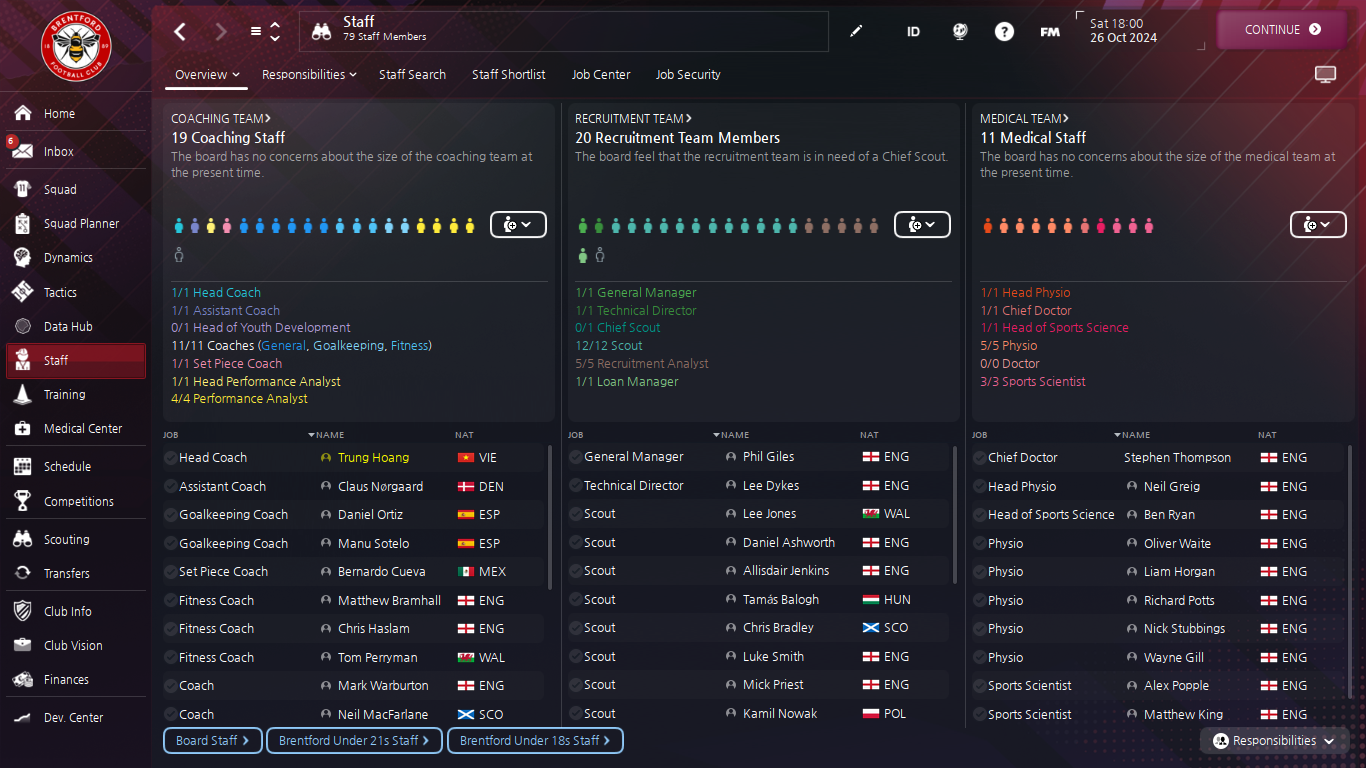
Task: Open Brentford Under 21s Staff
Action: pyautogui.click(x=354, y=741)
